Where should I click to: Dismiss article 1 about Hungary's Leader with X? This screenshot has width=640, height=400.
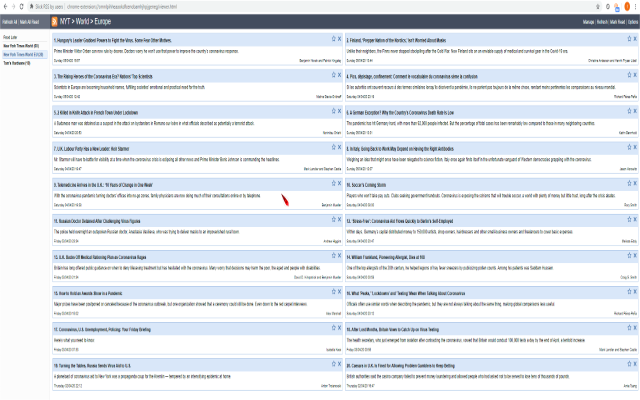coord(339,39)
